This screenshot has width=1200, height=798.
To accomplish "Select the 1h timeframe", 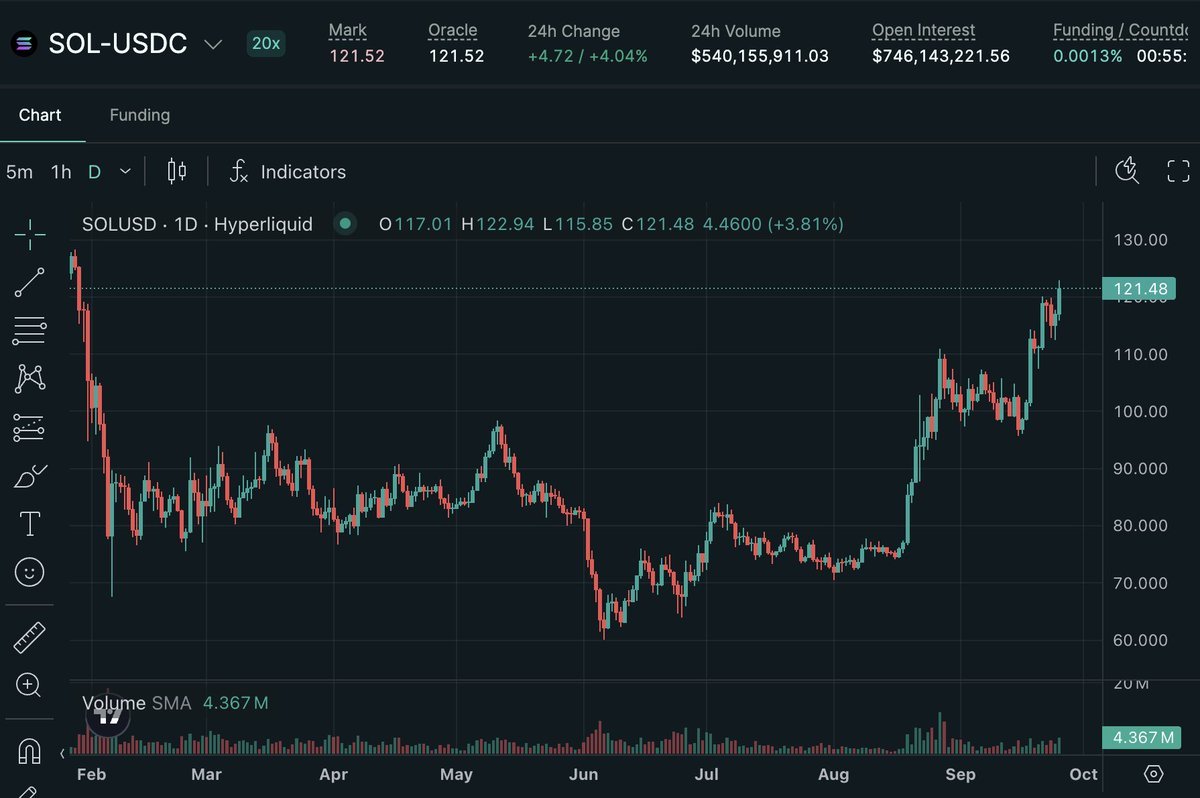I will tap(61, 172).
